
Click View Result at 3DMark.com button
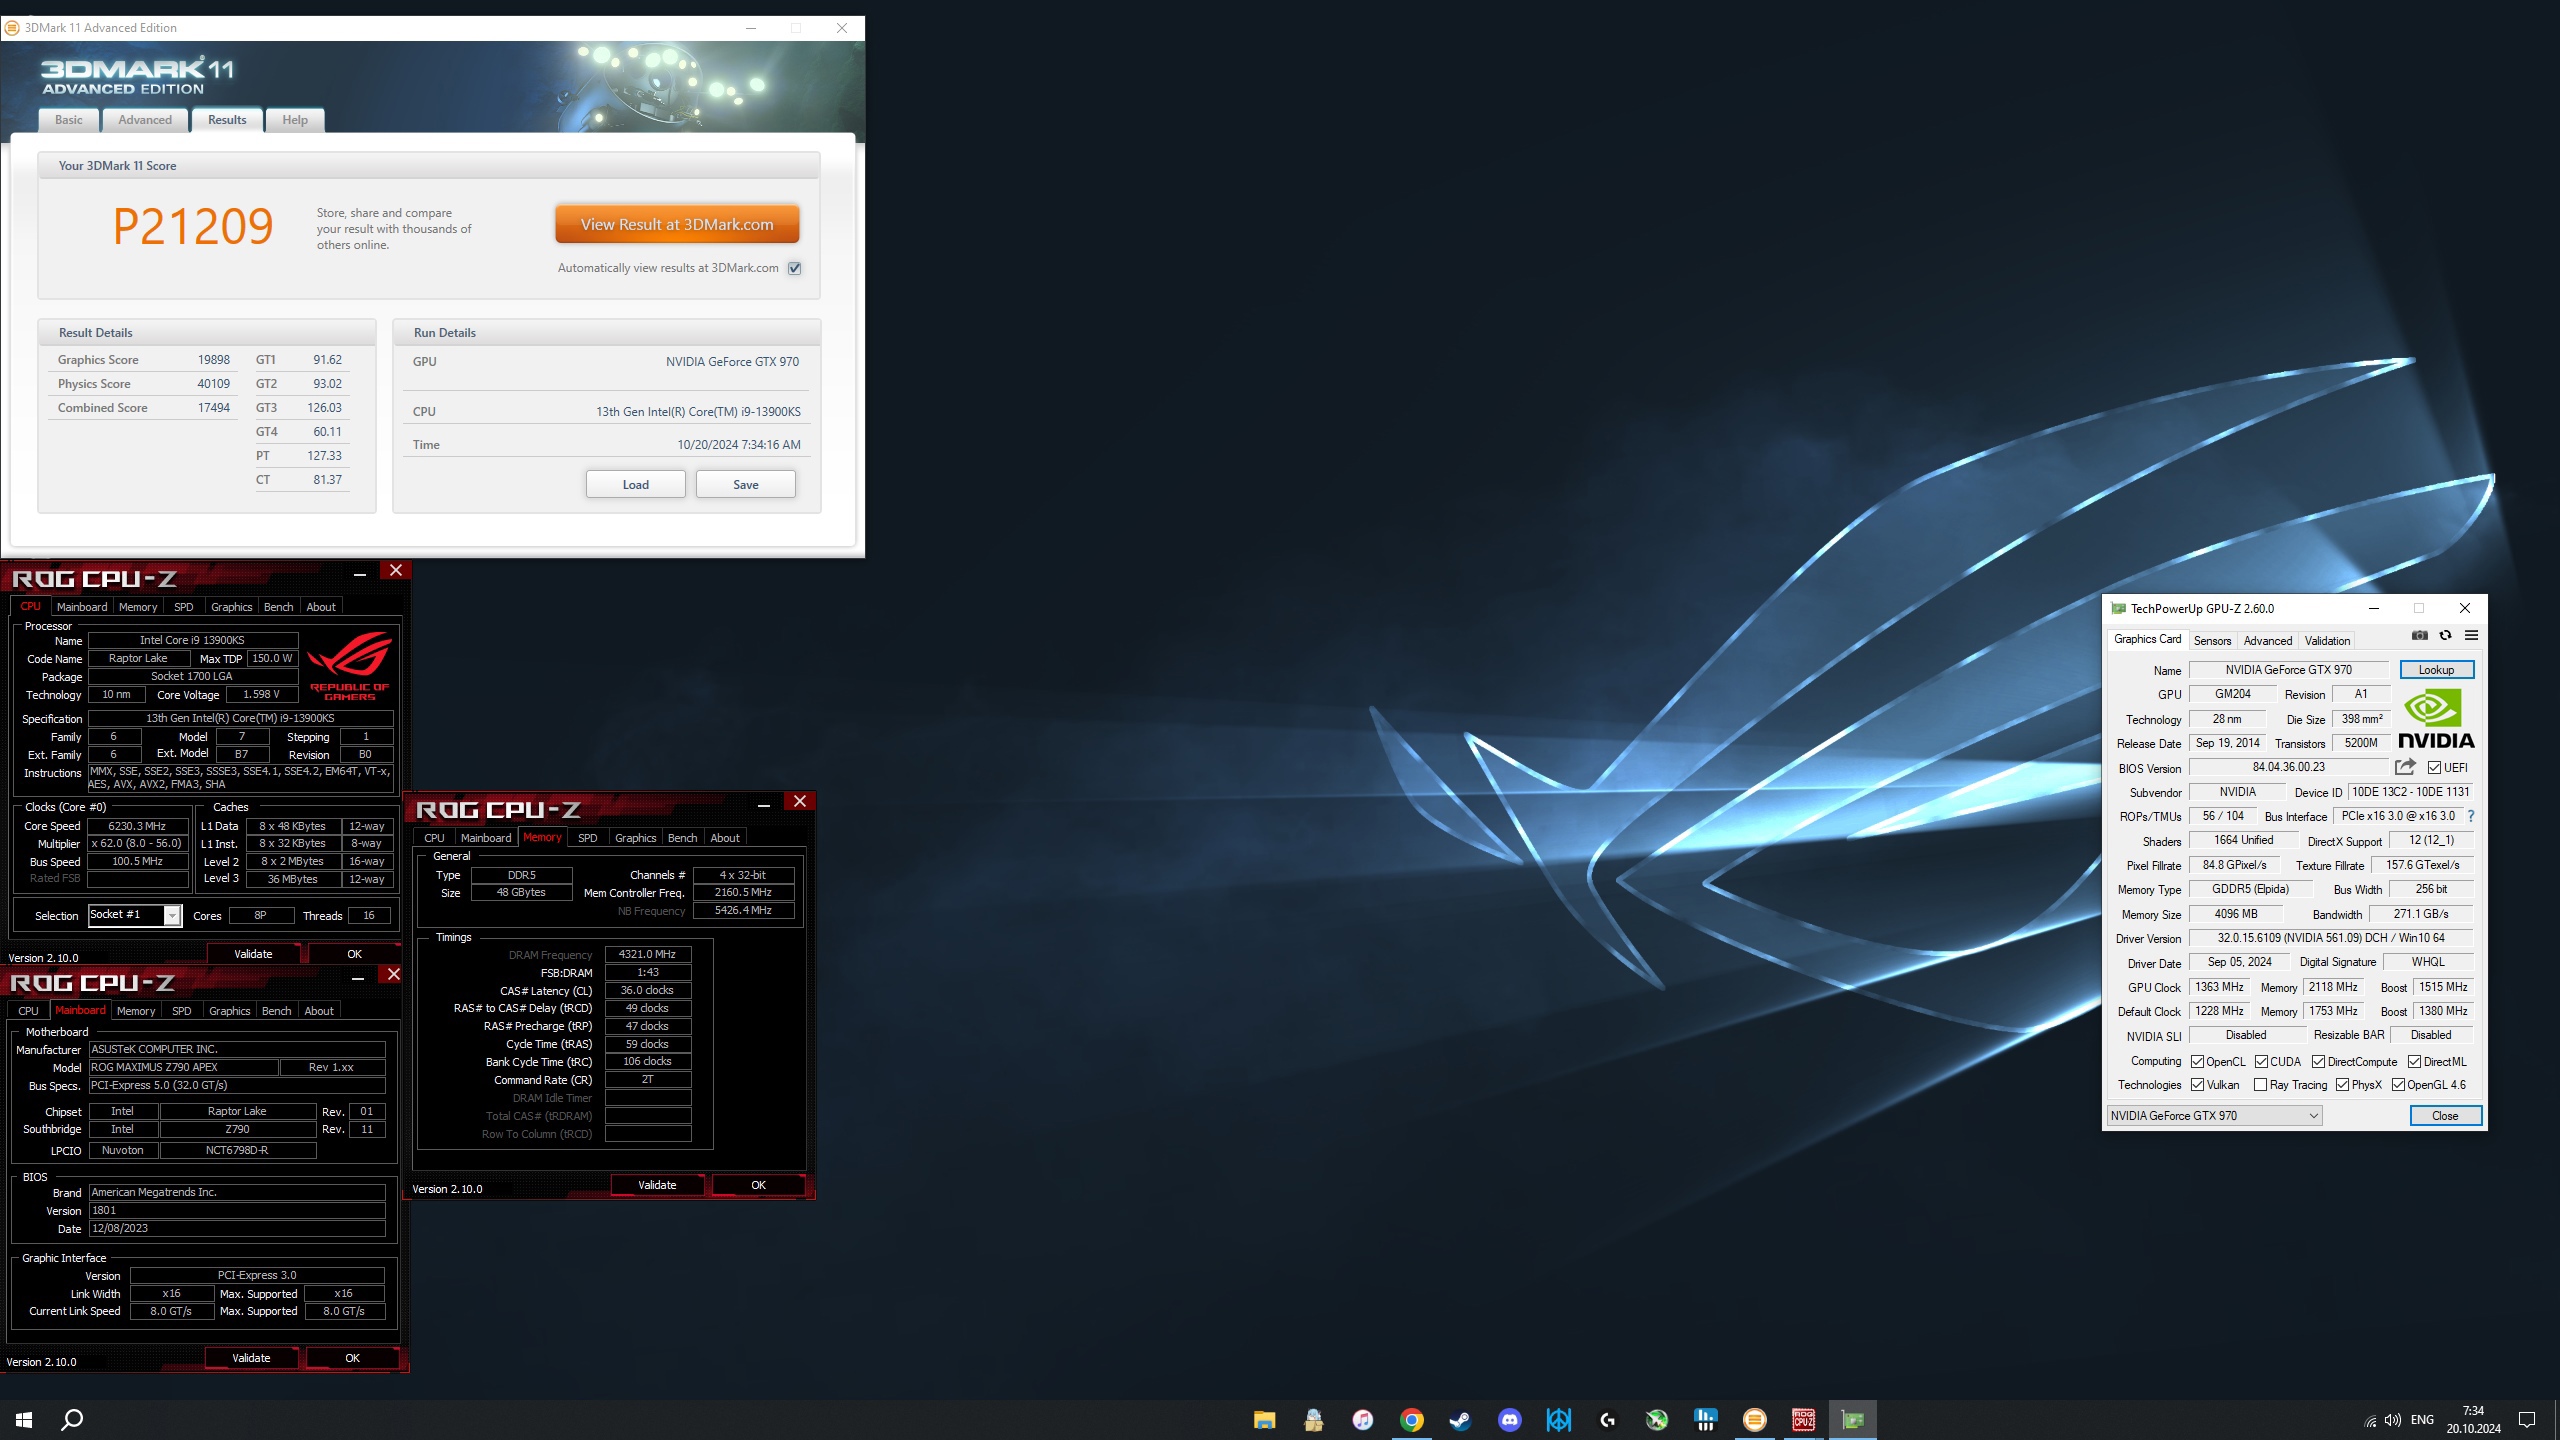[677, 224]
